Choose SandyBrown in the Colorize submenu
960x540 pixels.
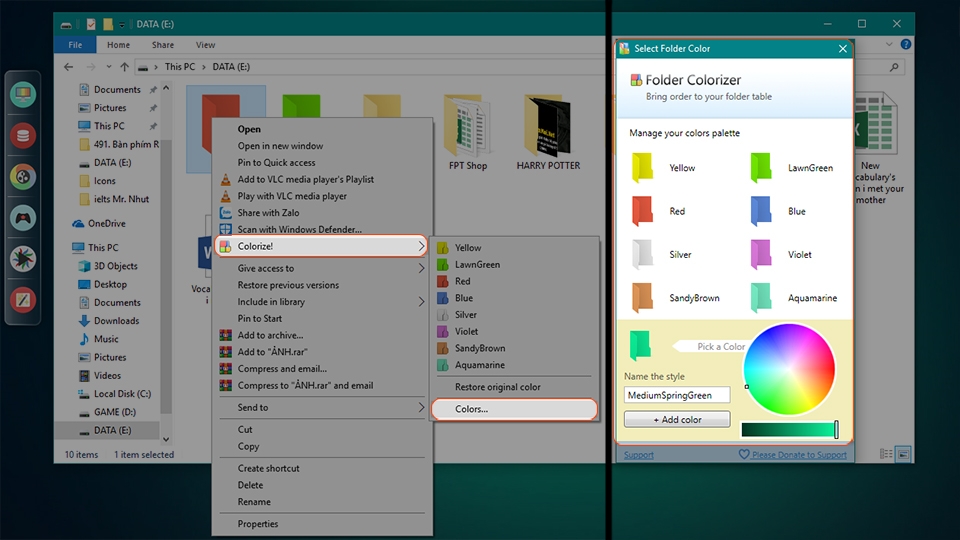(x=514, y=348)
